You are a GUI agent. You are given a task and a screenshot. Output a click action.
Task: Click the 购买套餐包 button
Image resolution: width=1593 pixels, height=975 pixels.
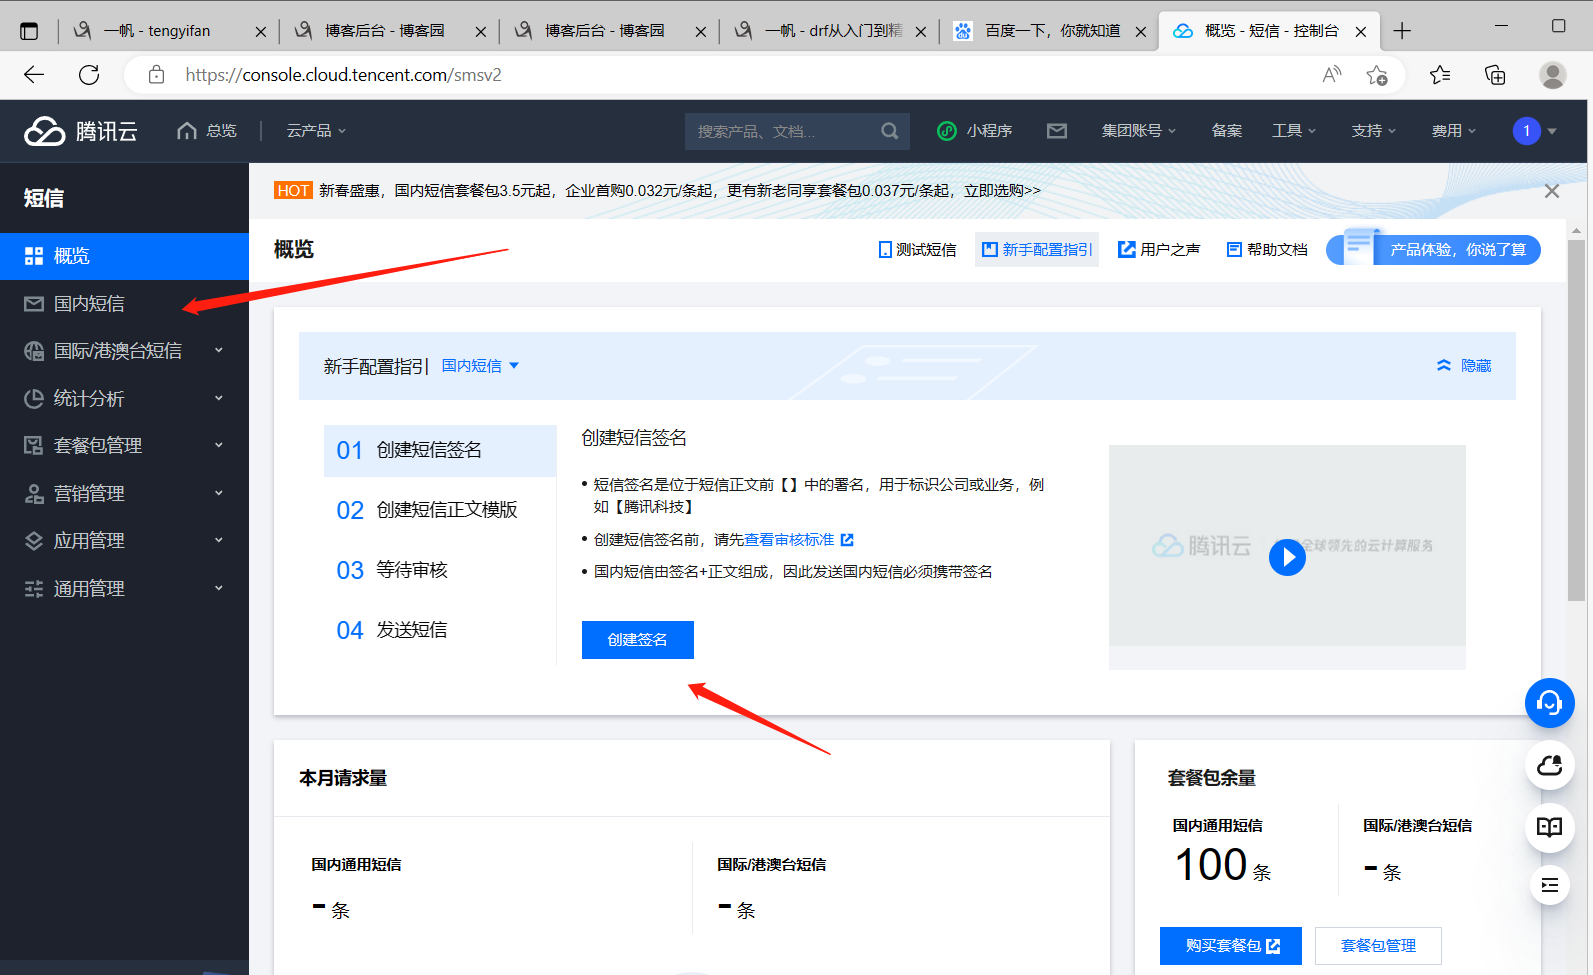tap(1231, 946)
